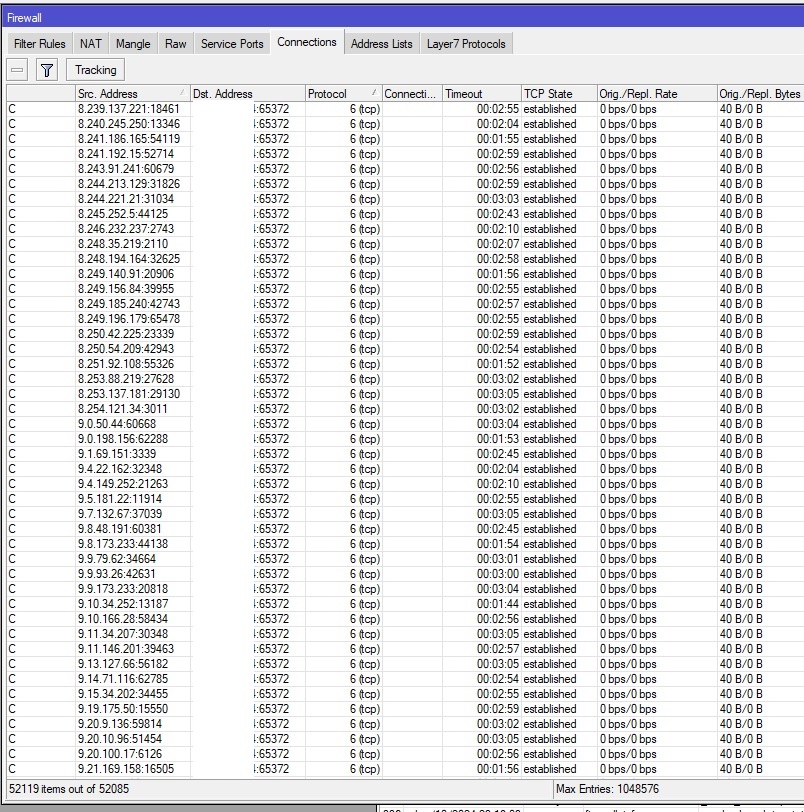Select row with source 8.245.252.5:44125

tap(405, 214)
